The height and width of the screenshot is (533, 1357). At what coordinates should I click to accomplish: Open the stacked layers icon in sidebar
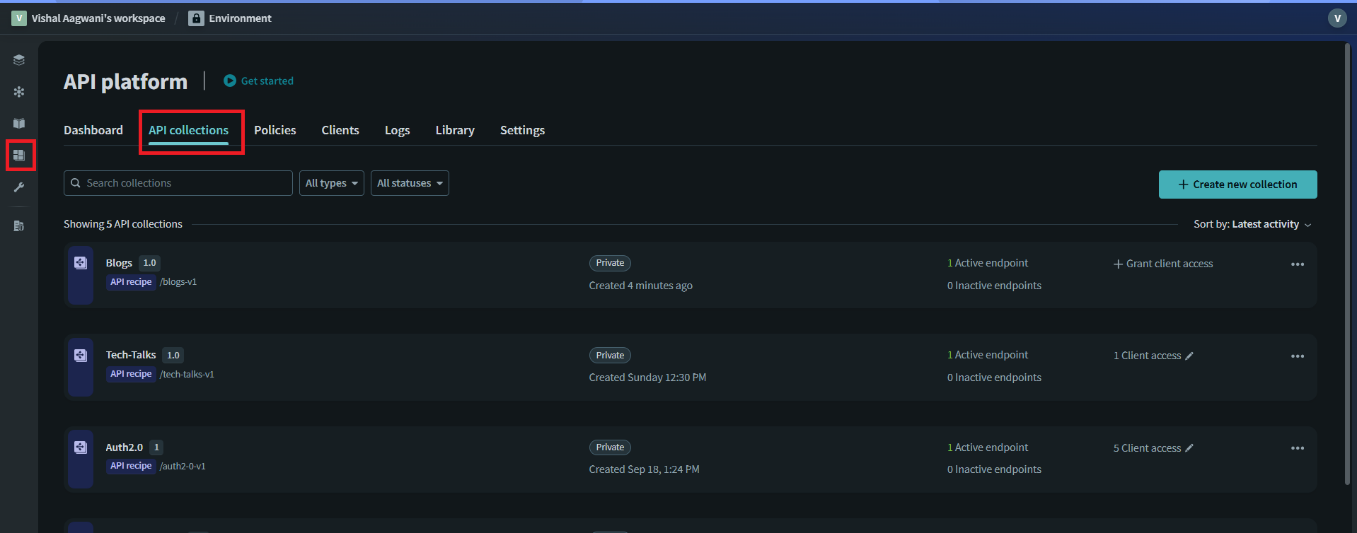pyautogui.click(x=19, y=60)
